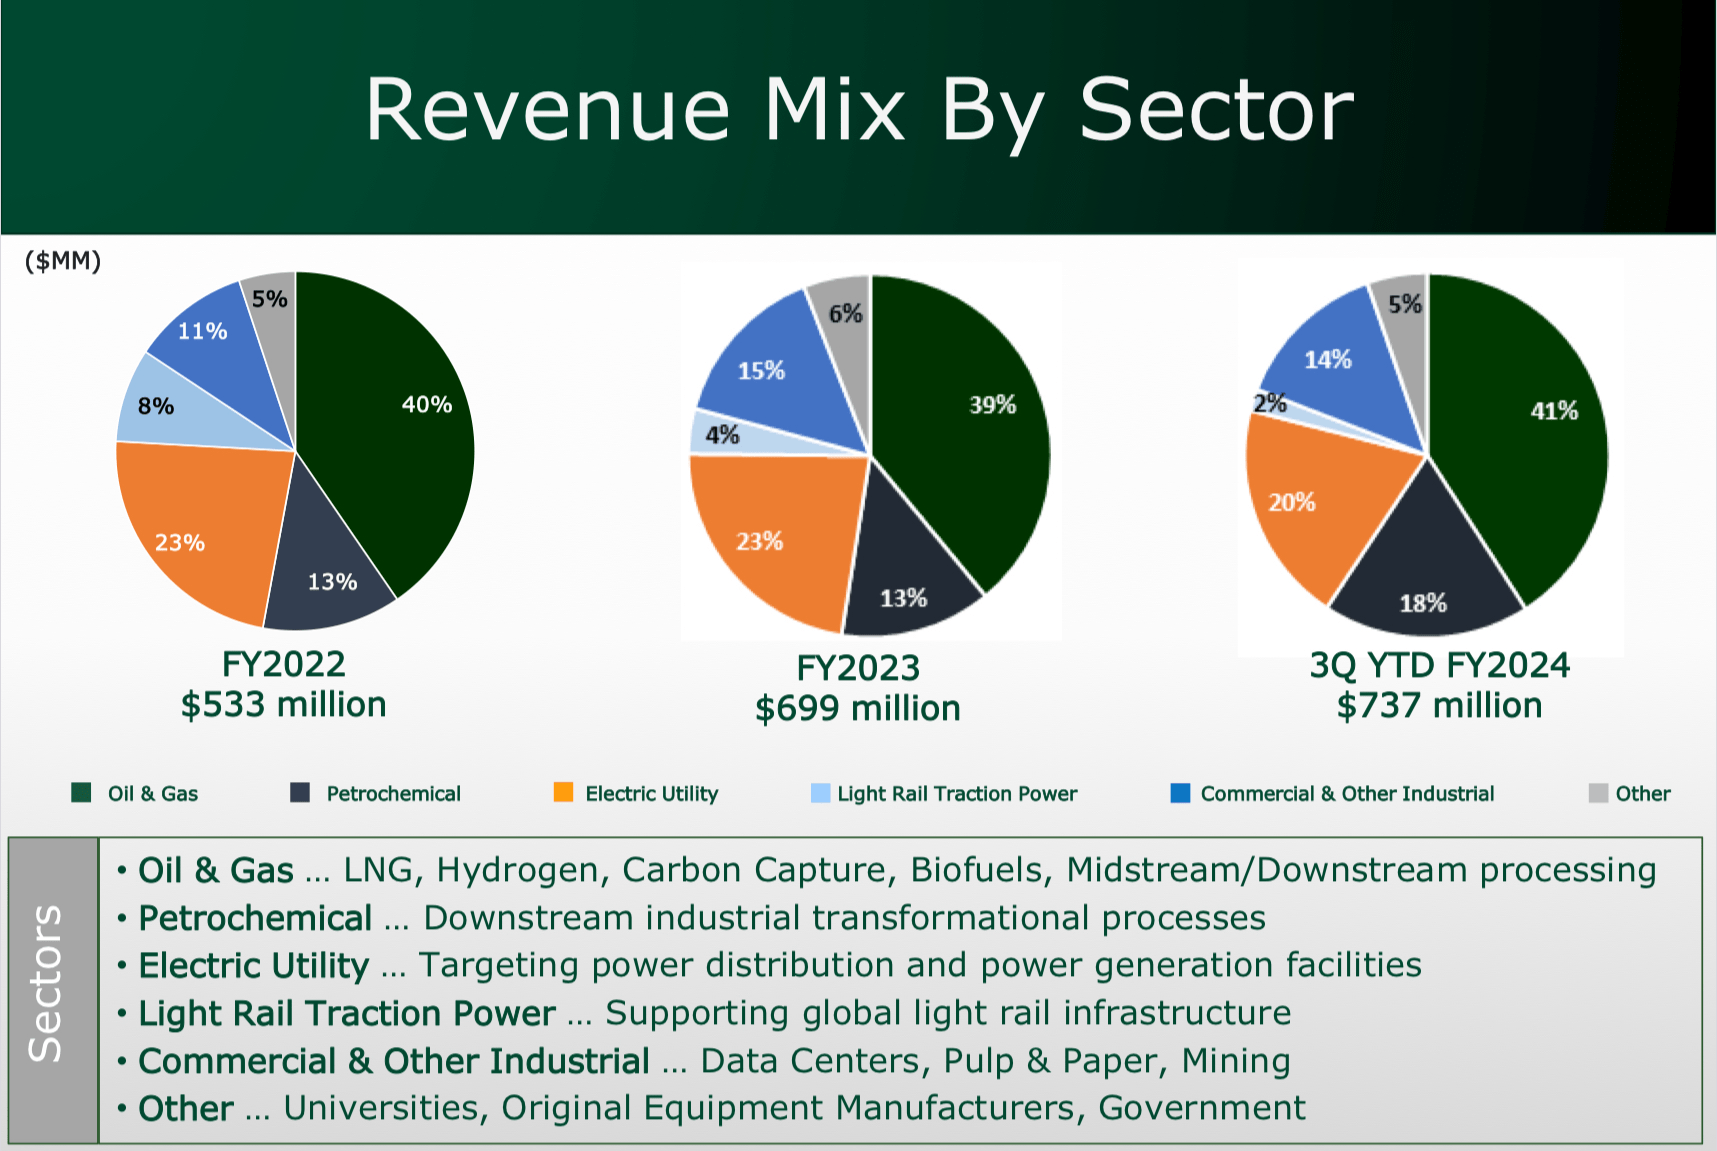Click the FY2022 $533 million label
The height and width of the screenshot is (1151, 1717).
(284, 684)
